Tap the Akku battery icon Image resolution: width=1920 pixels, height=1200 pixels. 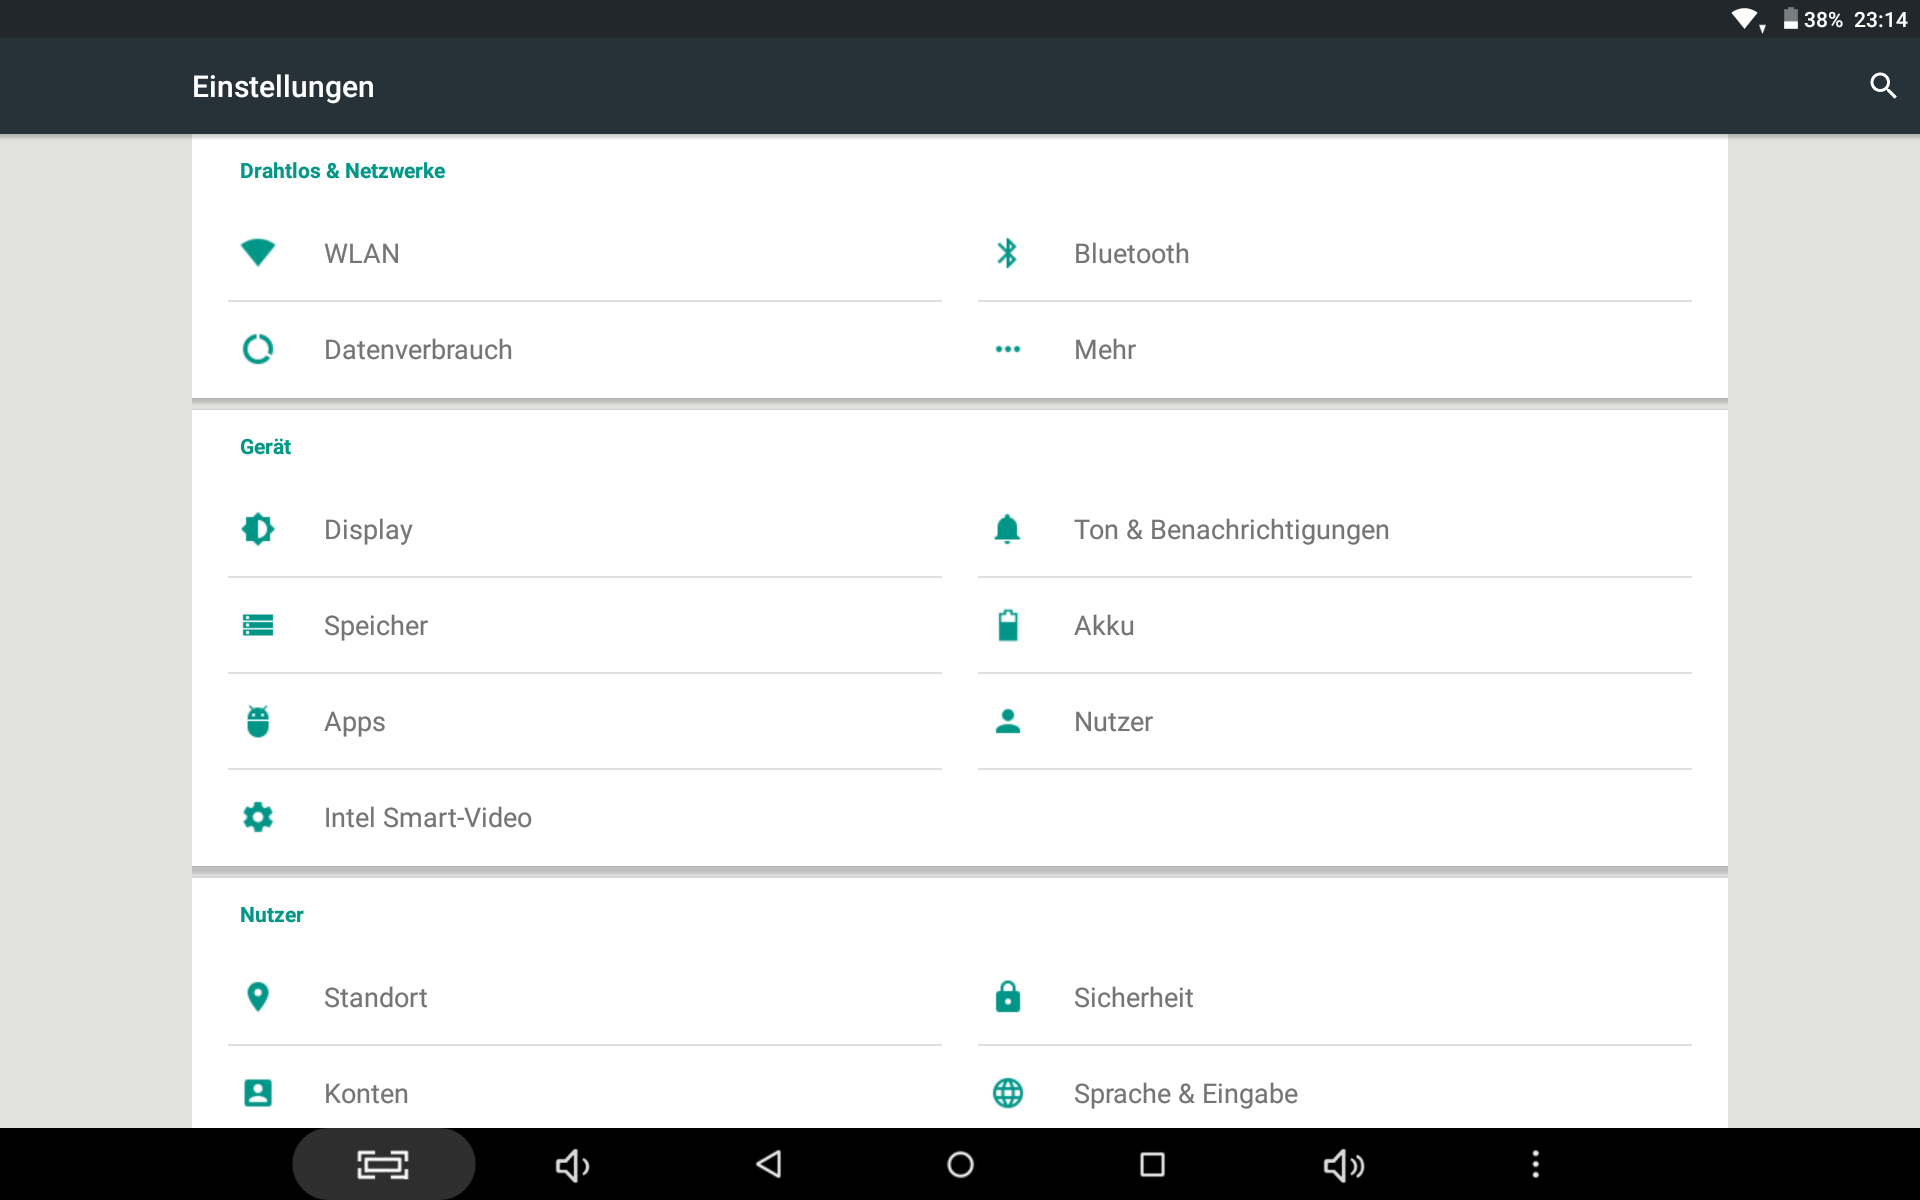(1007, 625)
